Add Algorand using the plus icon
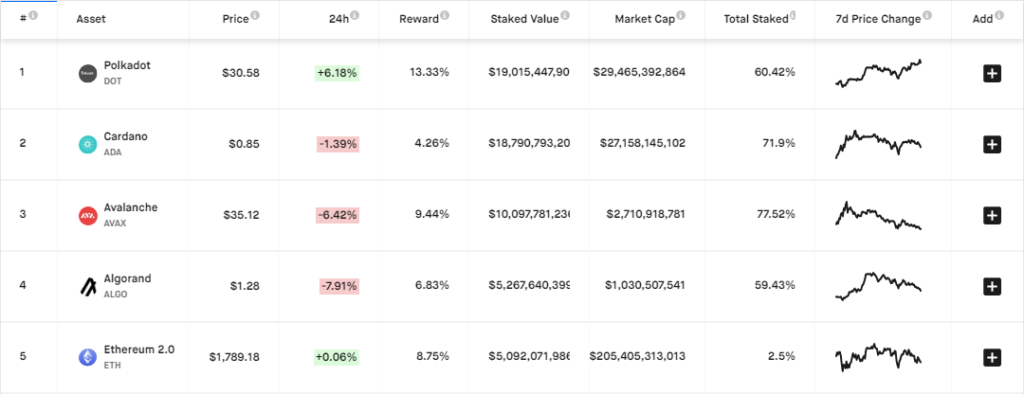This screenshot has width=1024, height=394. 992,286
